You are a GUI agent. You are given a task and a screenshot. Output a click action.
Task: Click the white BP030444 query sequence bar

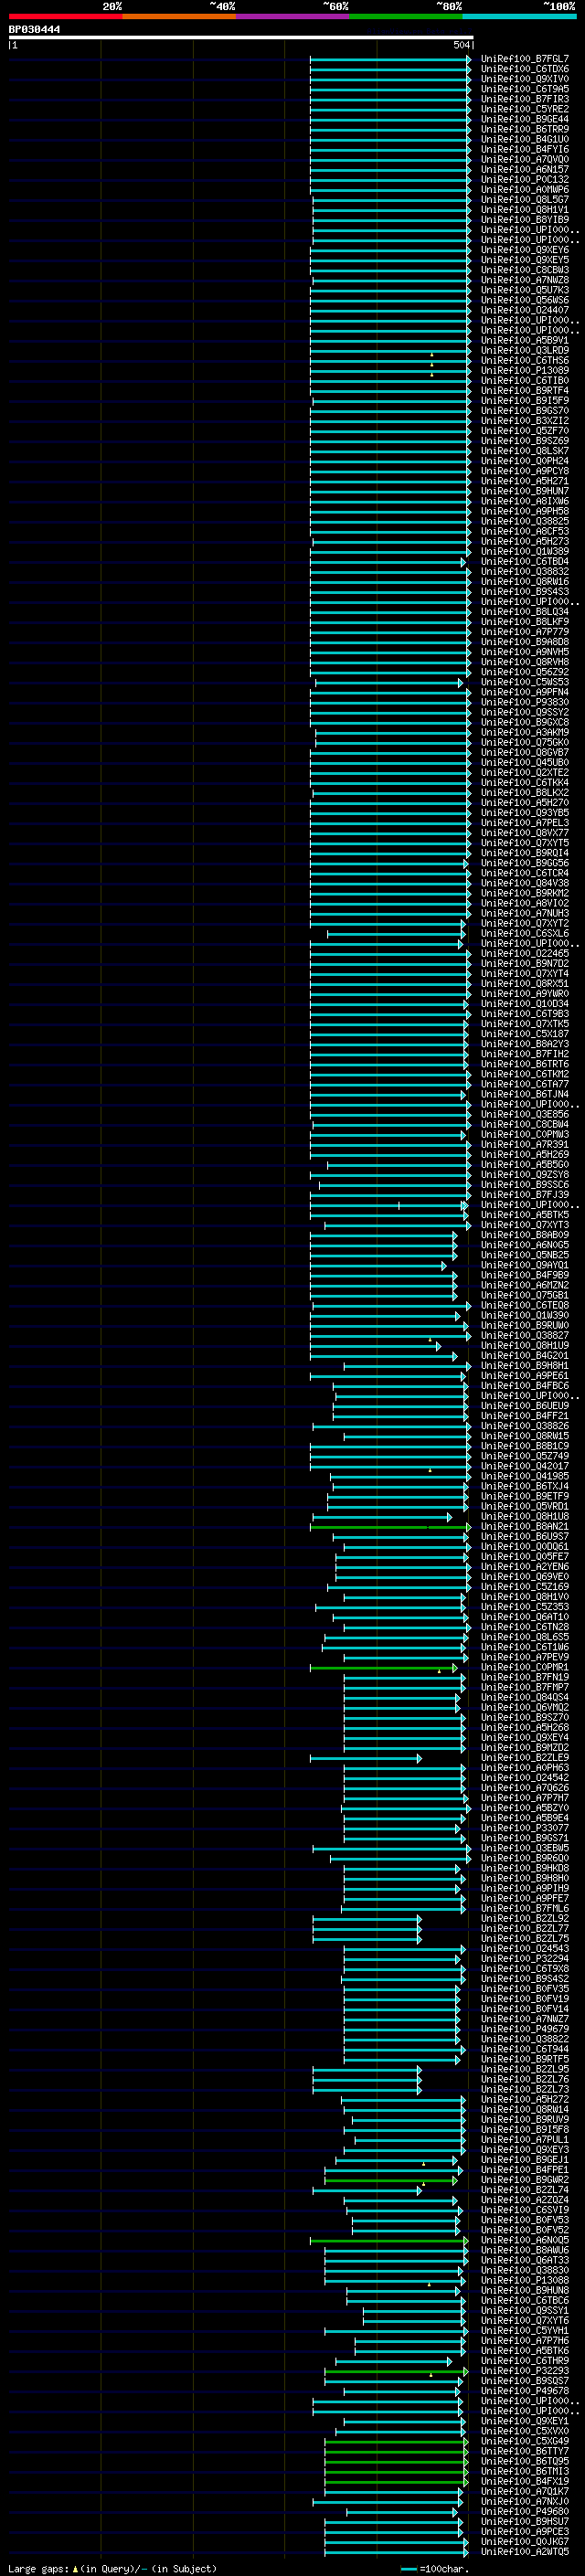241,37
